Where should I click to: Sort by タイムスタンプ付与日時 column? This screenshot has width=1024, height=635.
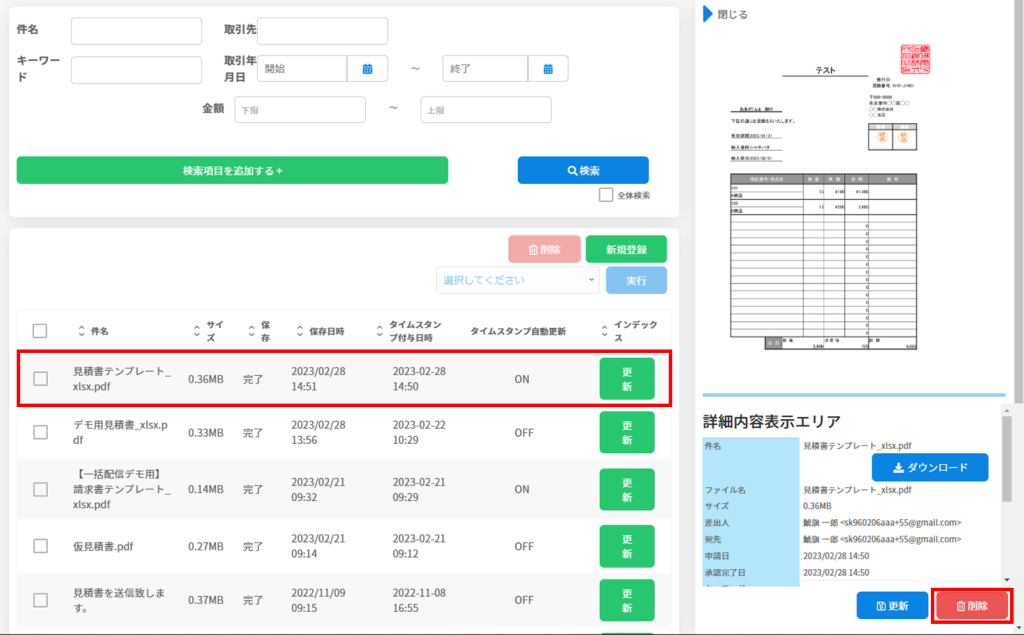pyautogui.click(x=379, y=331)
